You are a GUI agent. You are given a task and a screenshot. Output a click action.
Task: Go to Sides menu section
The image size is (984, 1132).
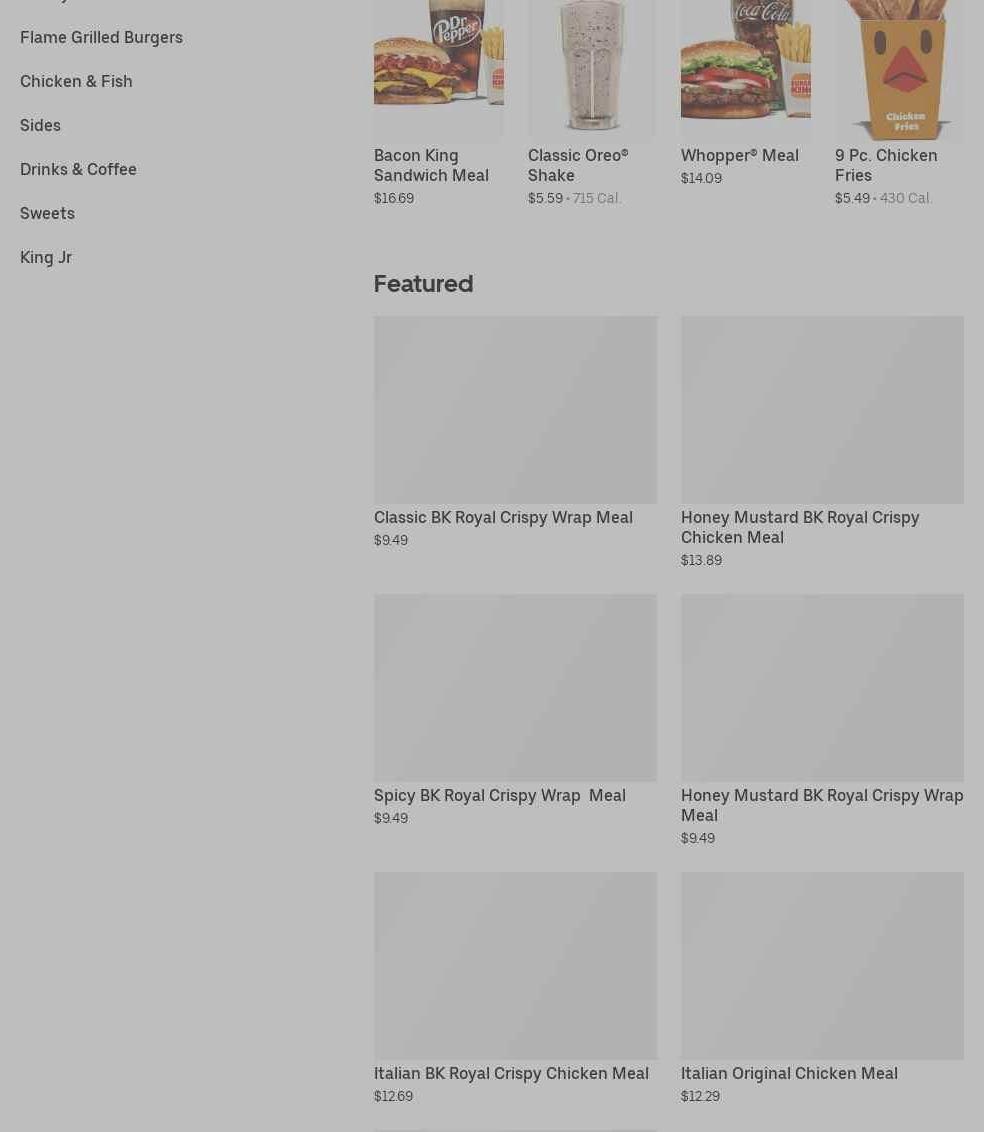click(x=40, y=126)
